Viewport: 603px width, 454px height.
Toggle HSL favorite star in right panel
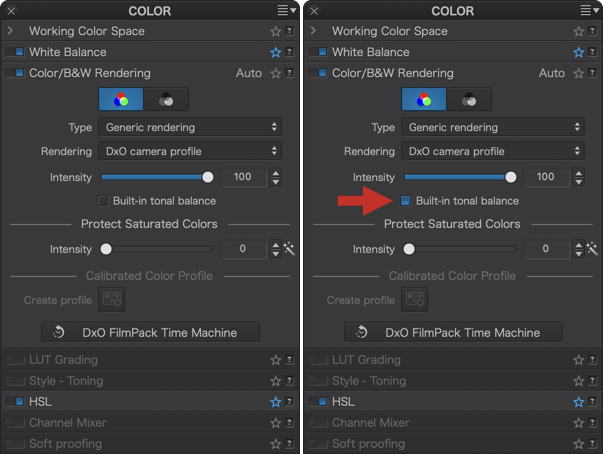[x=578, y=402]
